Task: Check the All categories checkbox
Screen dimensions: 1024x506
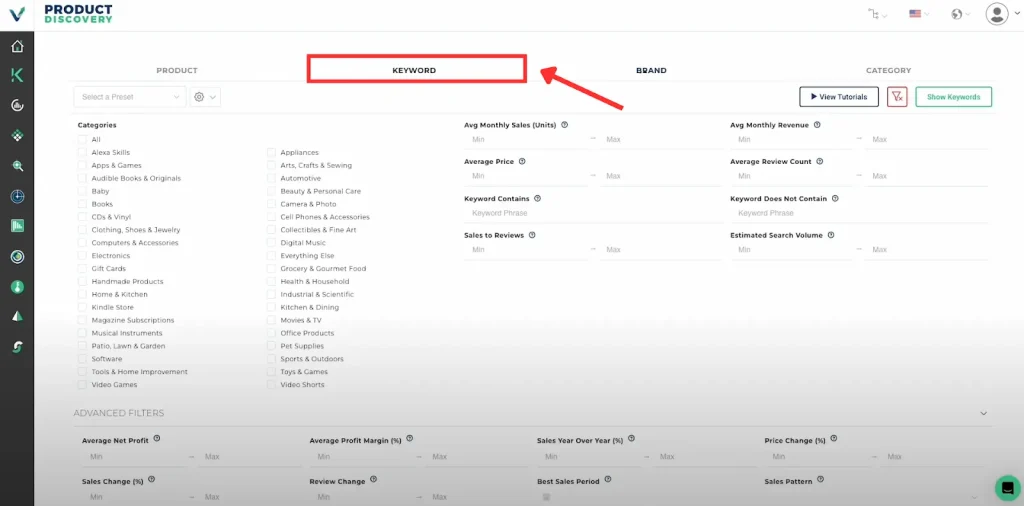Action: (82, 140)
